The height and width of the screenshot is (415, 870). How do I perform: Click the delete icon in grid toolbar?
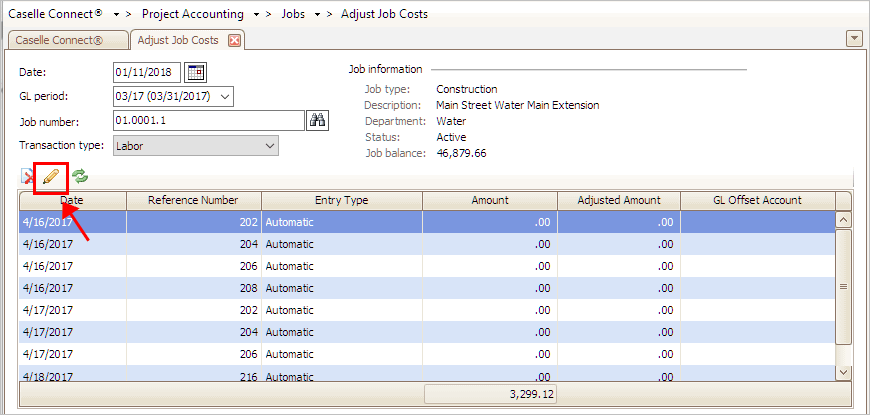click(26, 177)
